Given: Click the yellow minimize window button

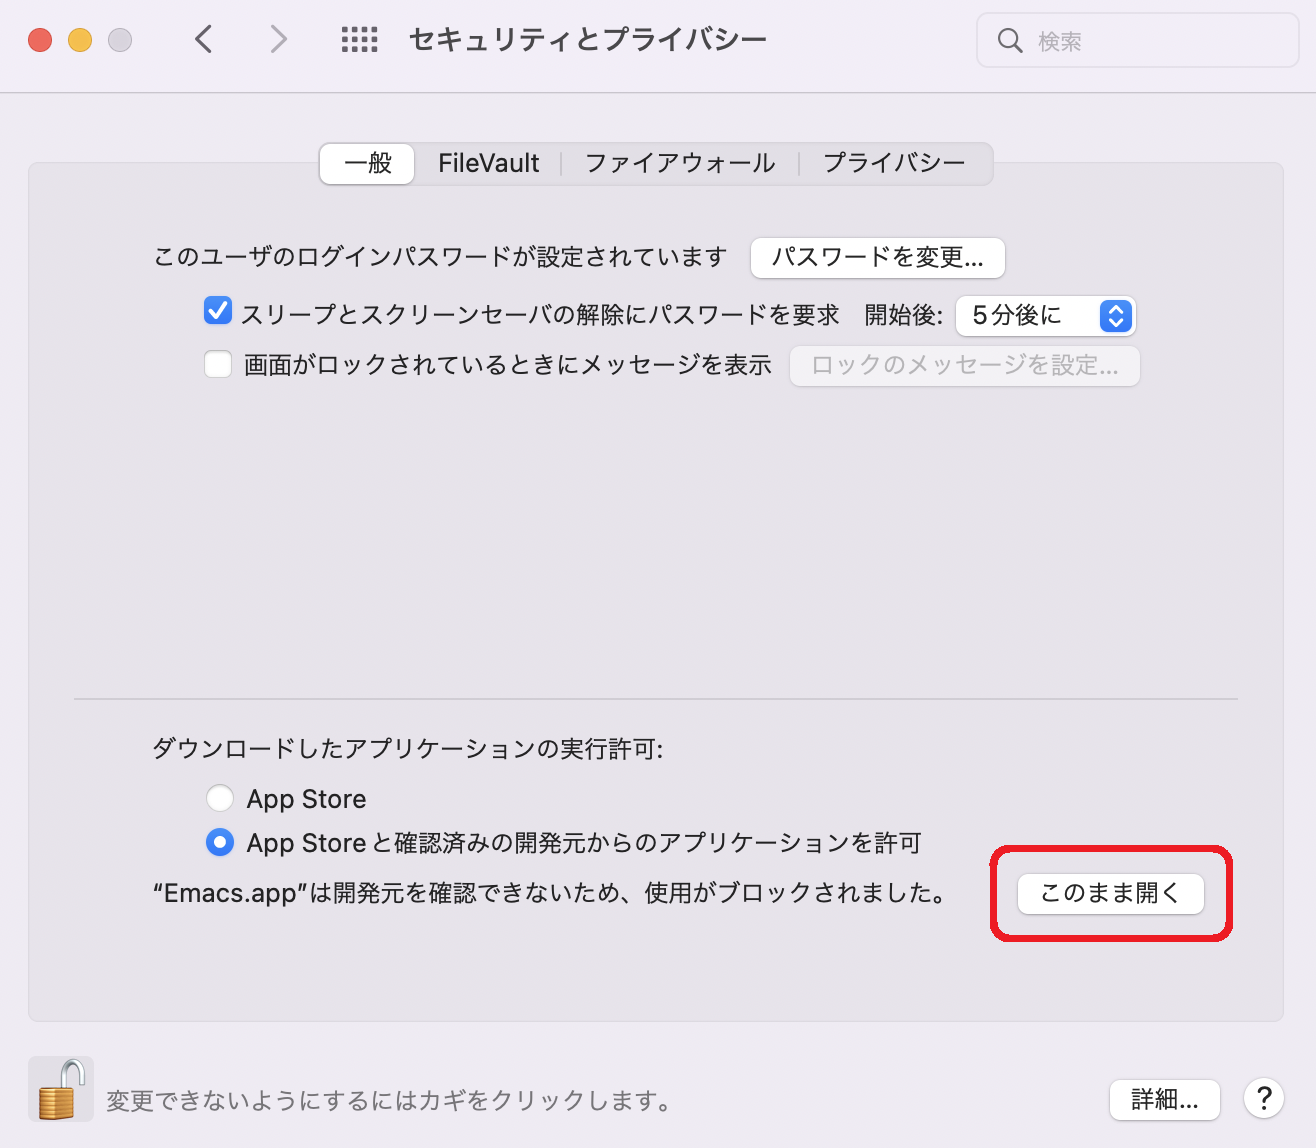Looking at the screenshot, I should pos(80,40).
